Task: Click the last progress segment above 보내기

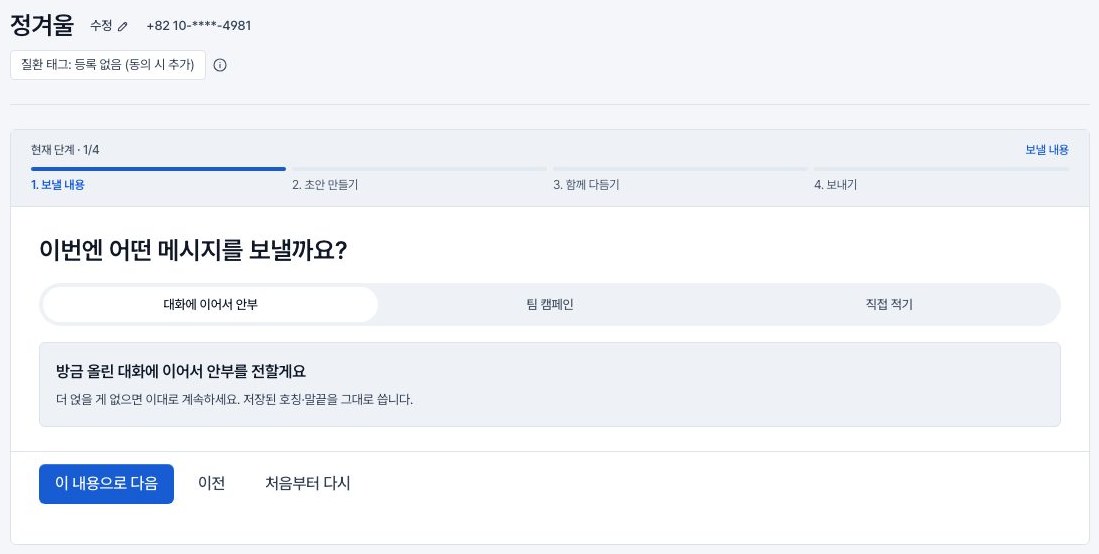Action: (941, 169)
